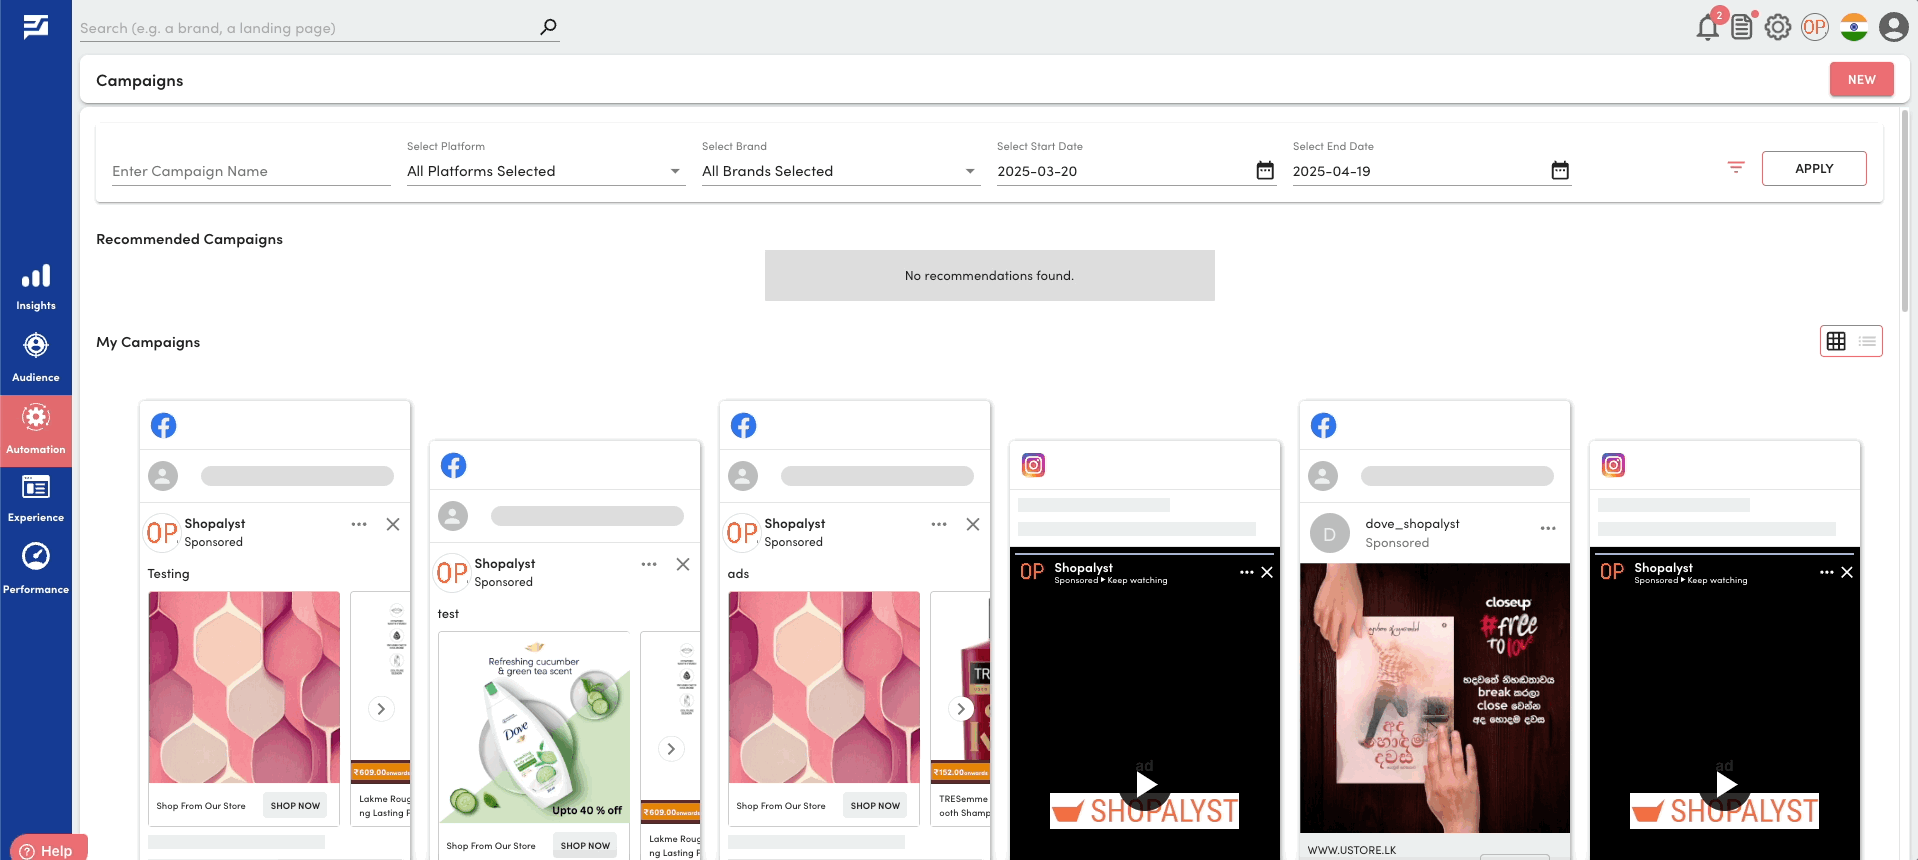Open the settings gear icon
Screen dimensions: 1918x860
1778,27
